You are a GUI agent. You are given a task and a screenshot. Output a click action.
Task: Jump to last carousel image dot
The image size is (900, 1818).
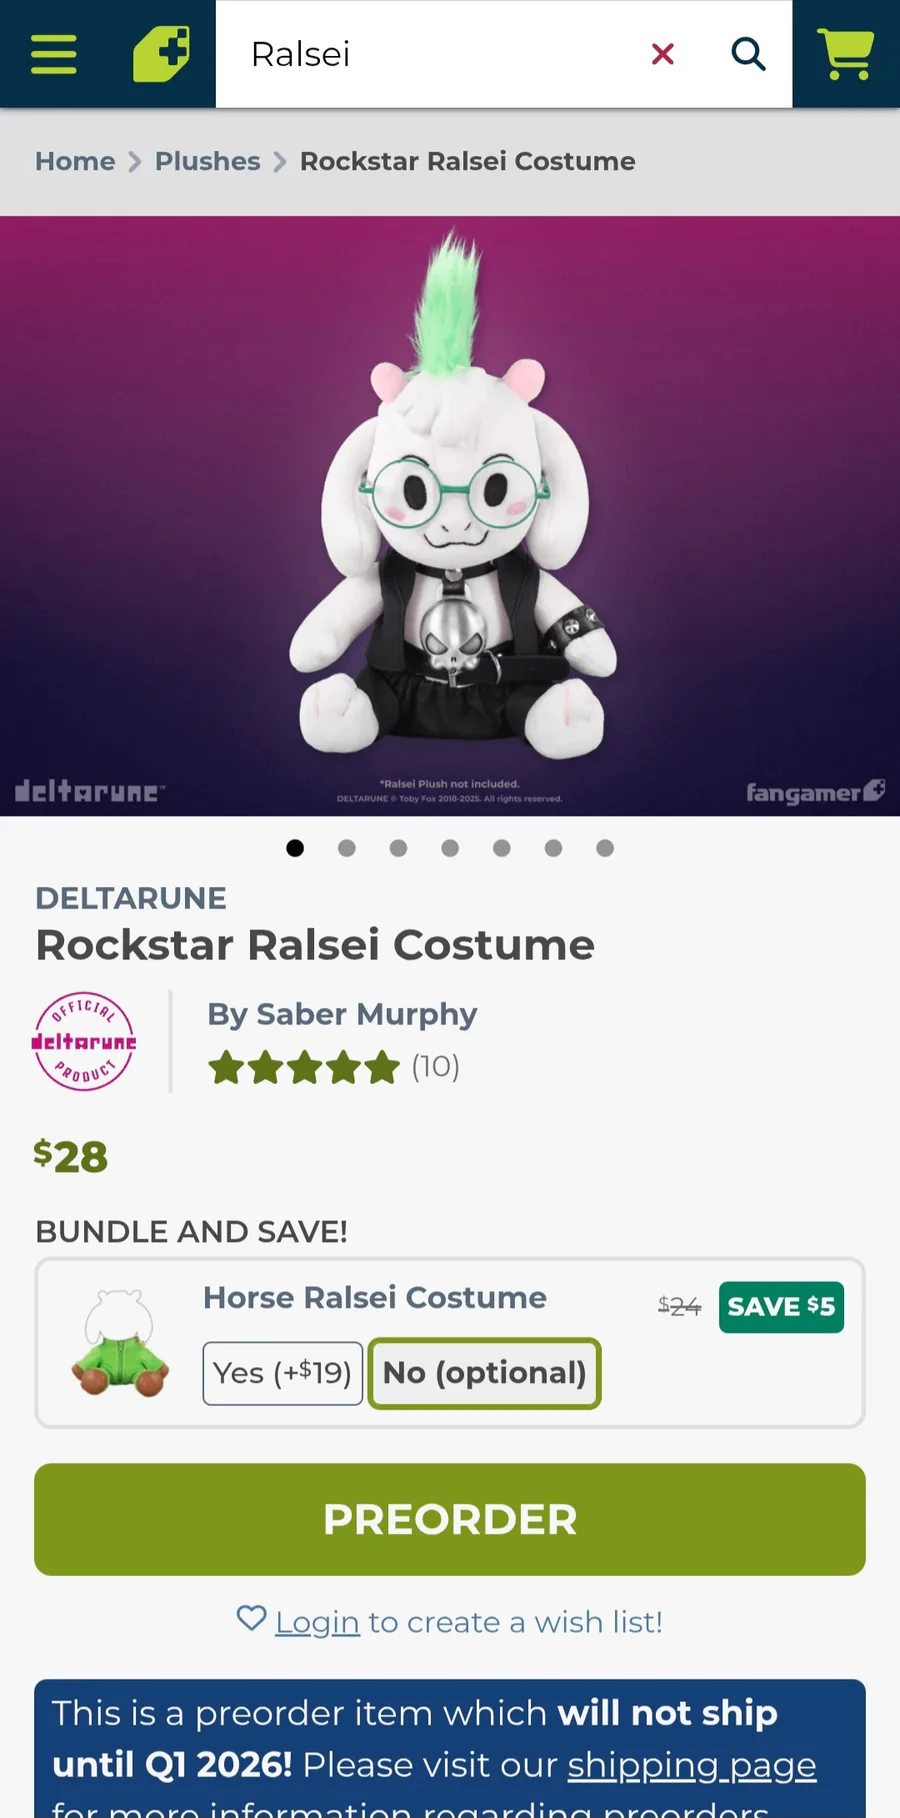tap(605, 848)
